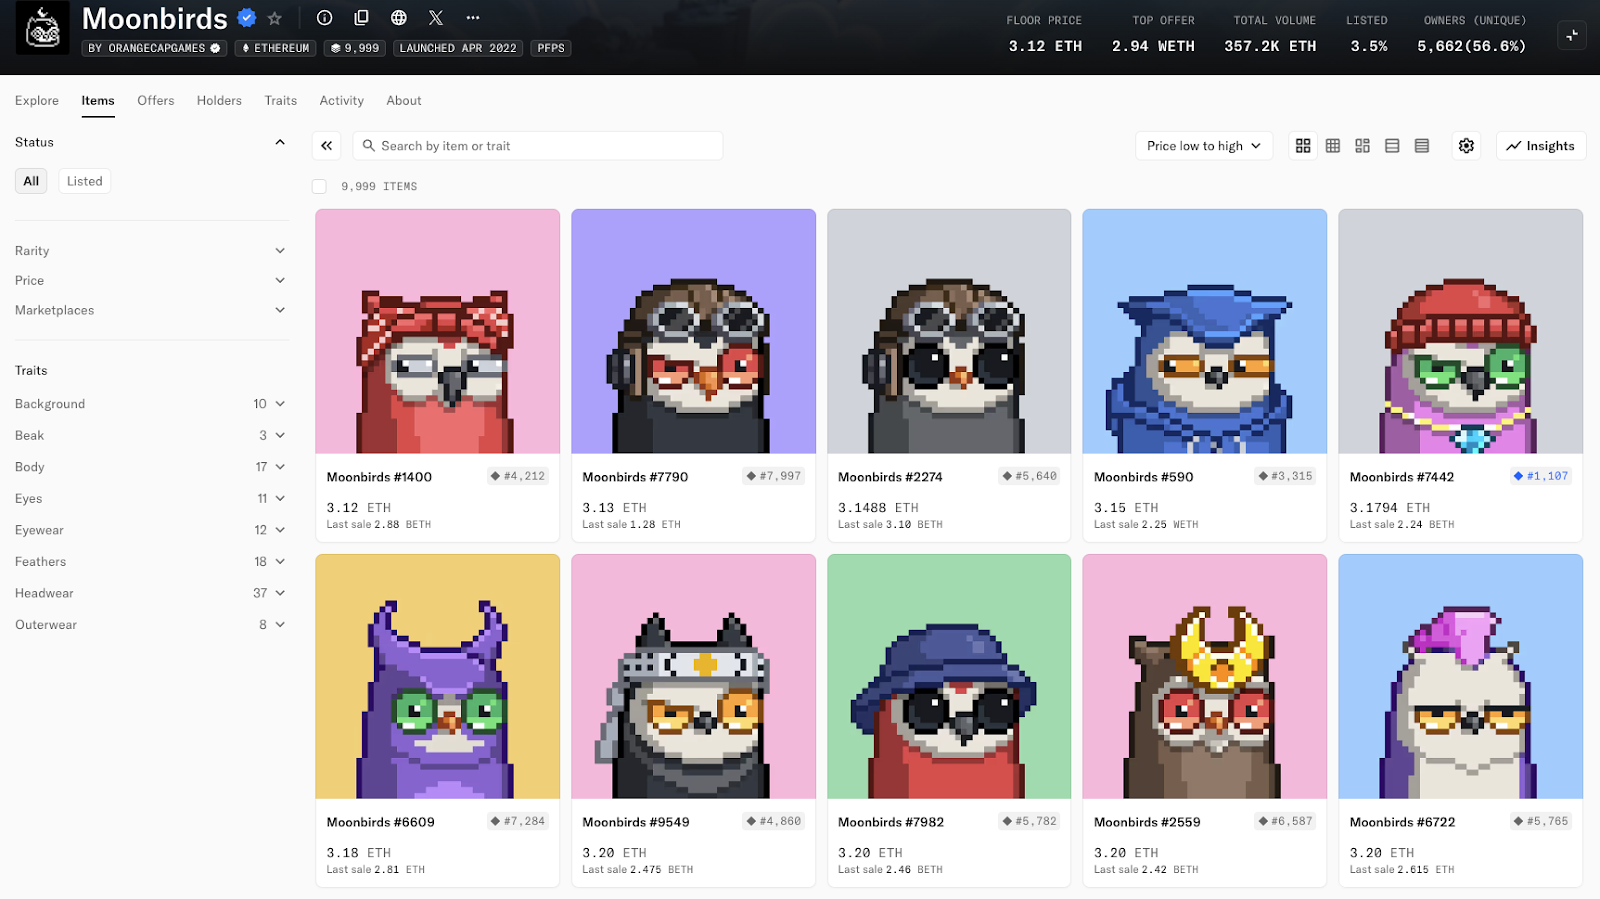Select the All status filter

point(31,181)
